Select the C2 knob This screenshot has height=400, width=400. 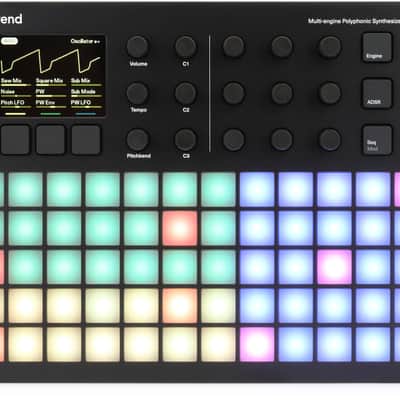point(186,93)
